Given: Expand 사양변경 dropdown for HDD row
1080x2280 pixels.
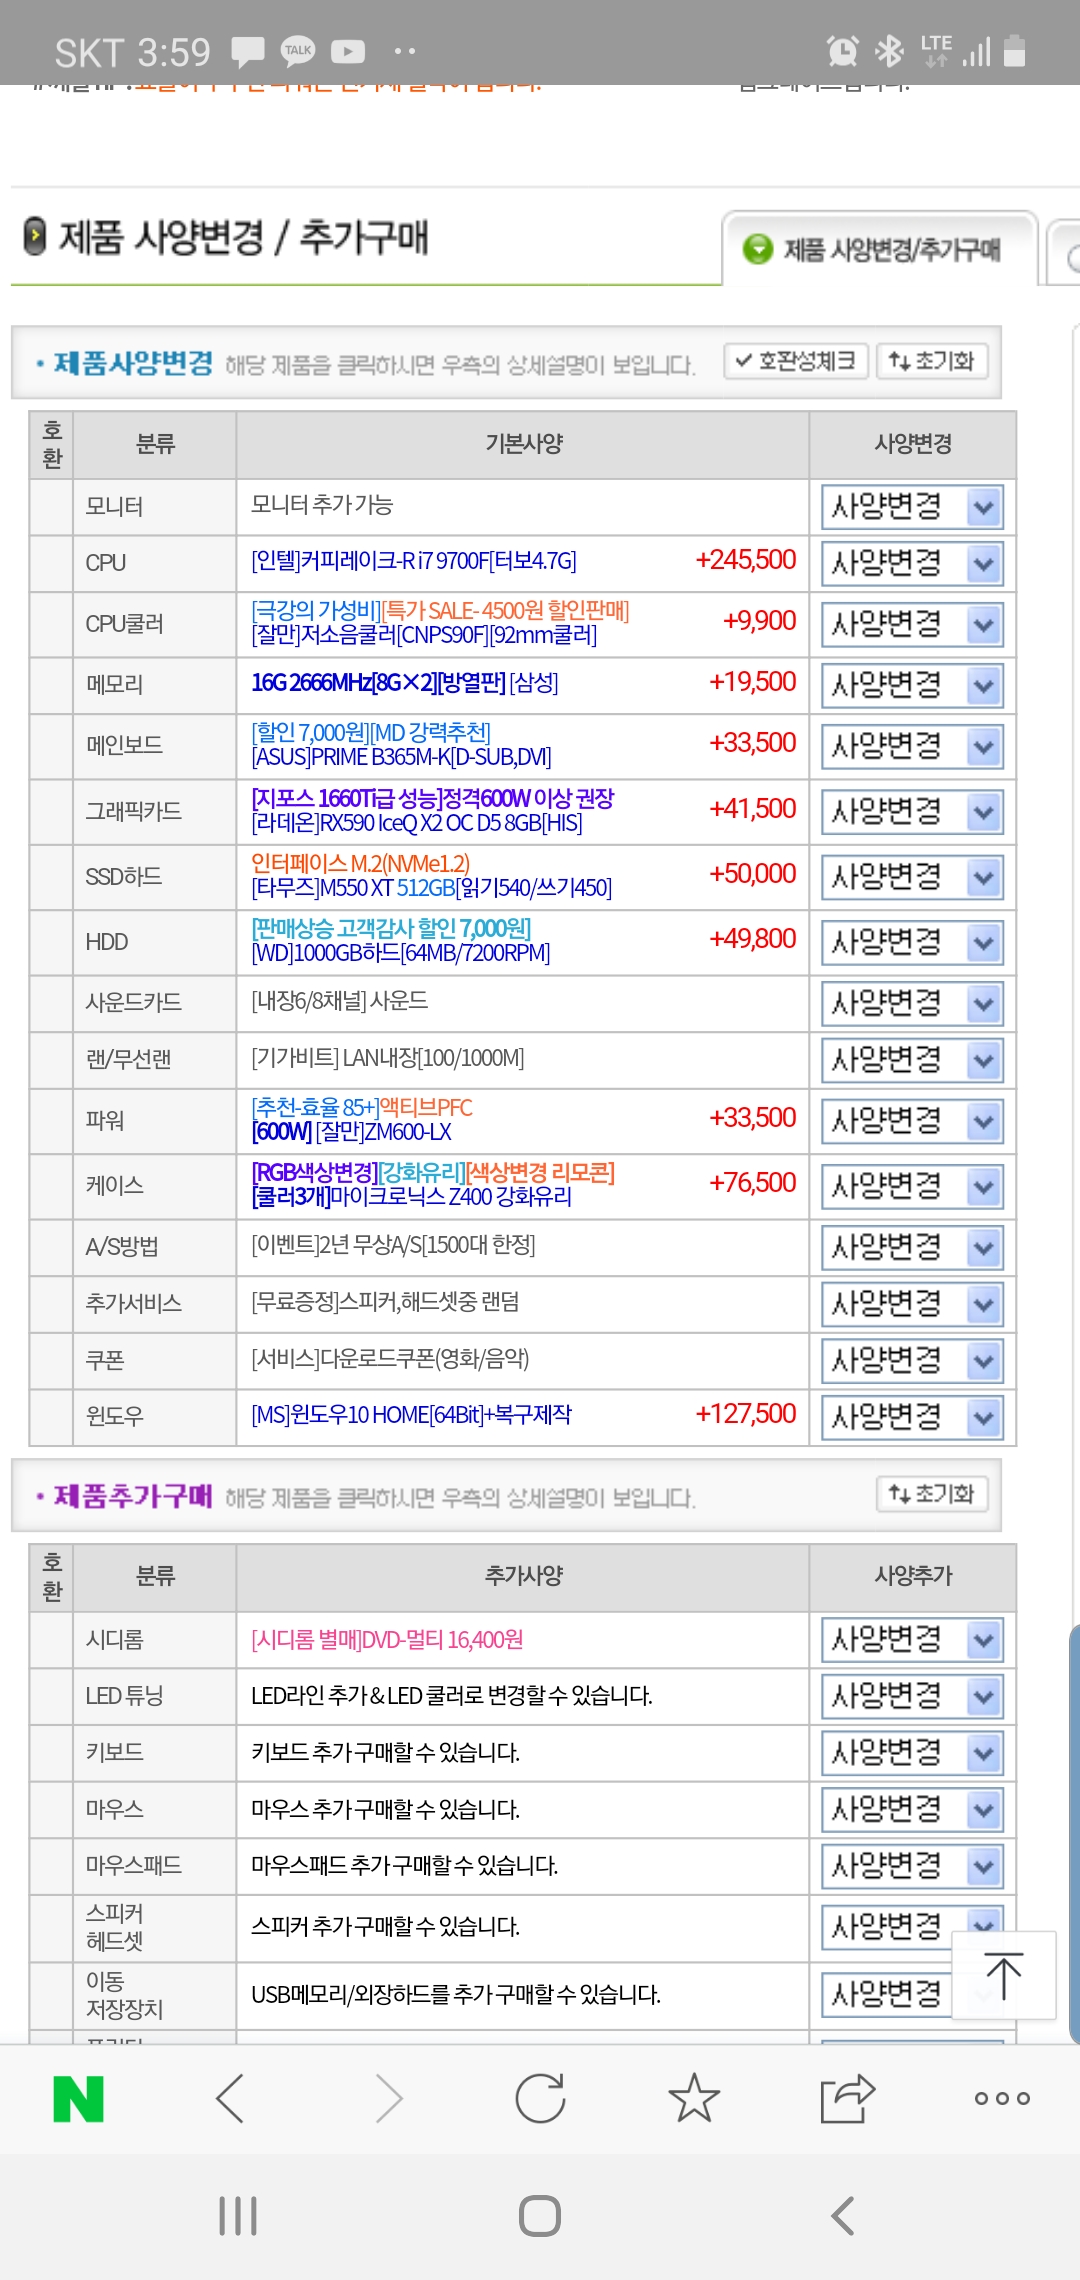Looking at the screenshot, I should point(912,942).
